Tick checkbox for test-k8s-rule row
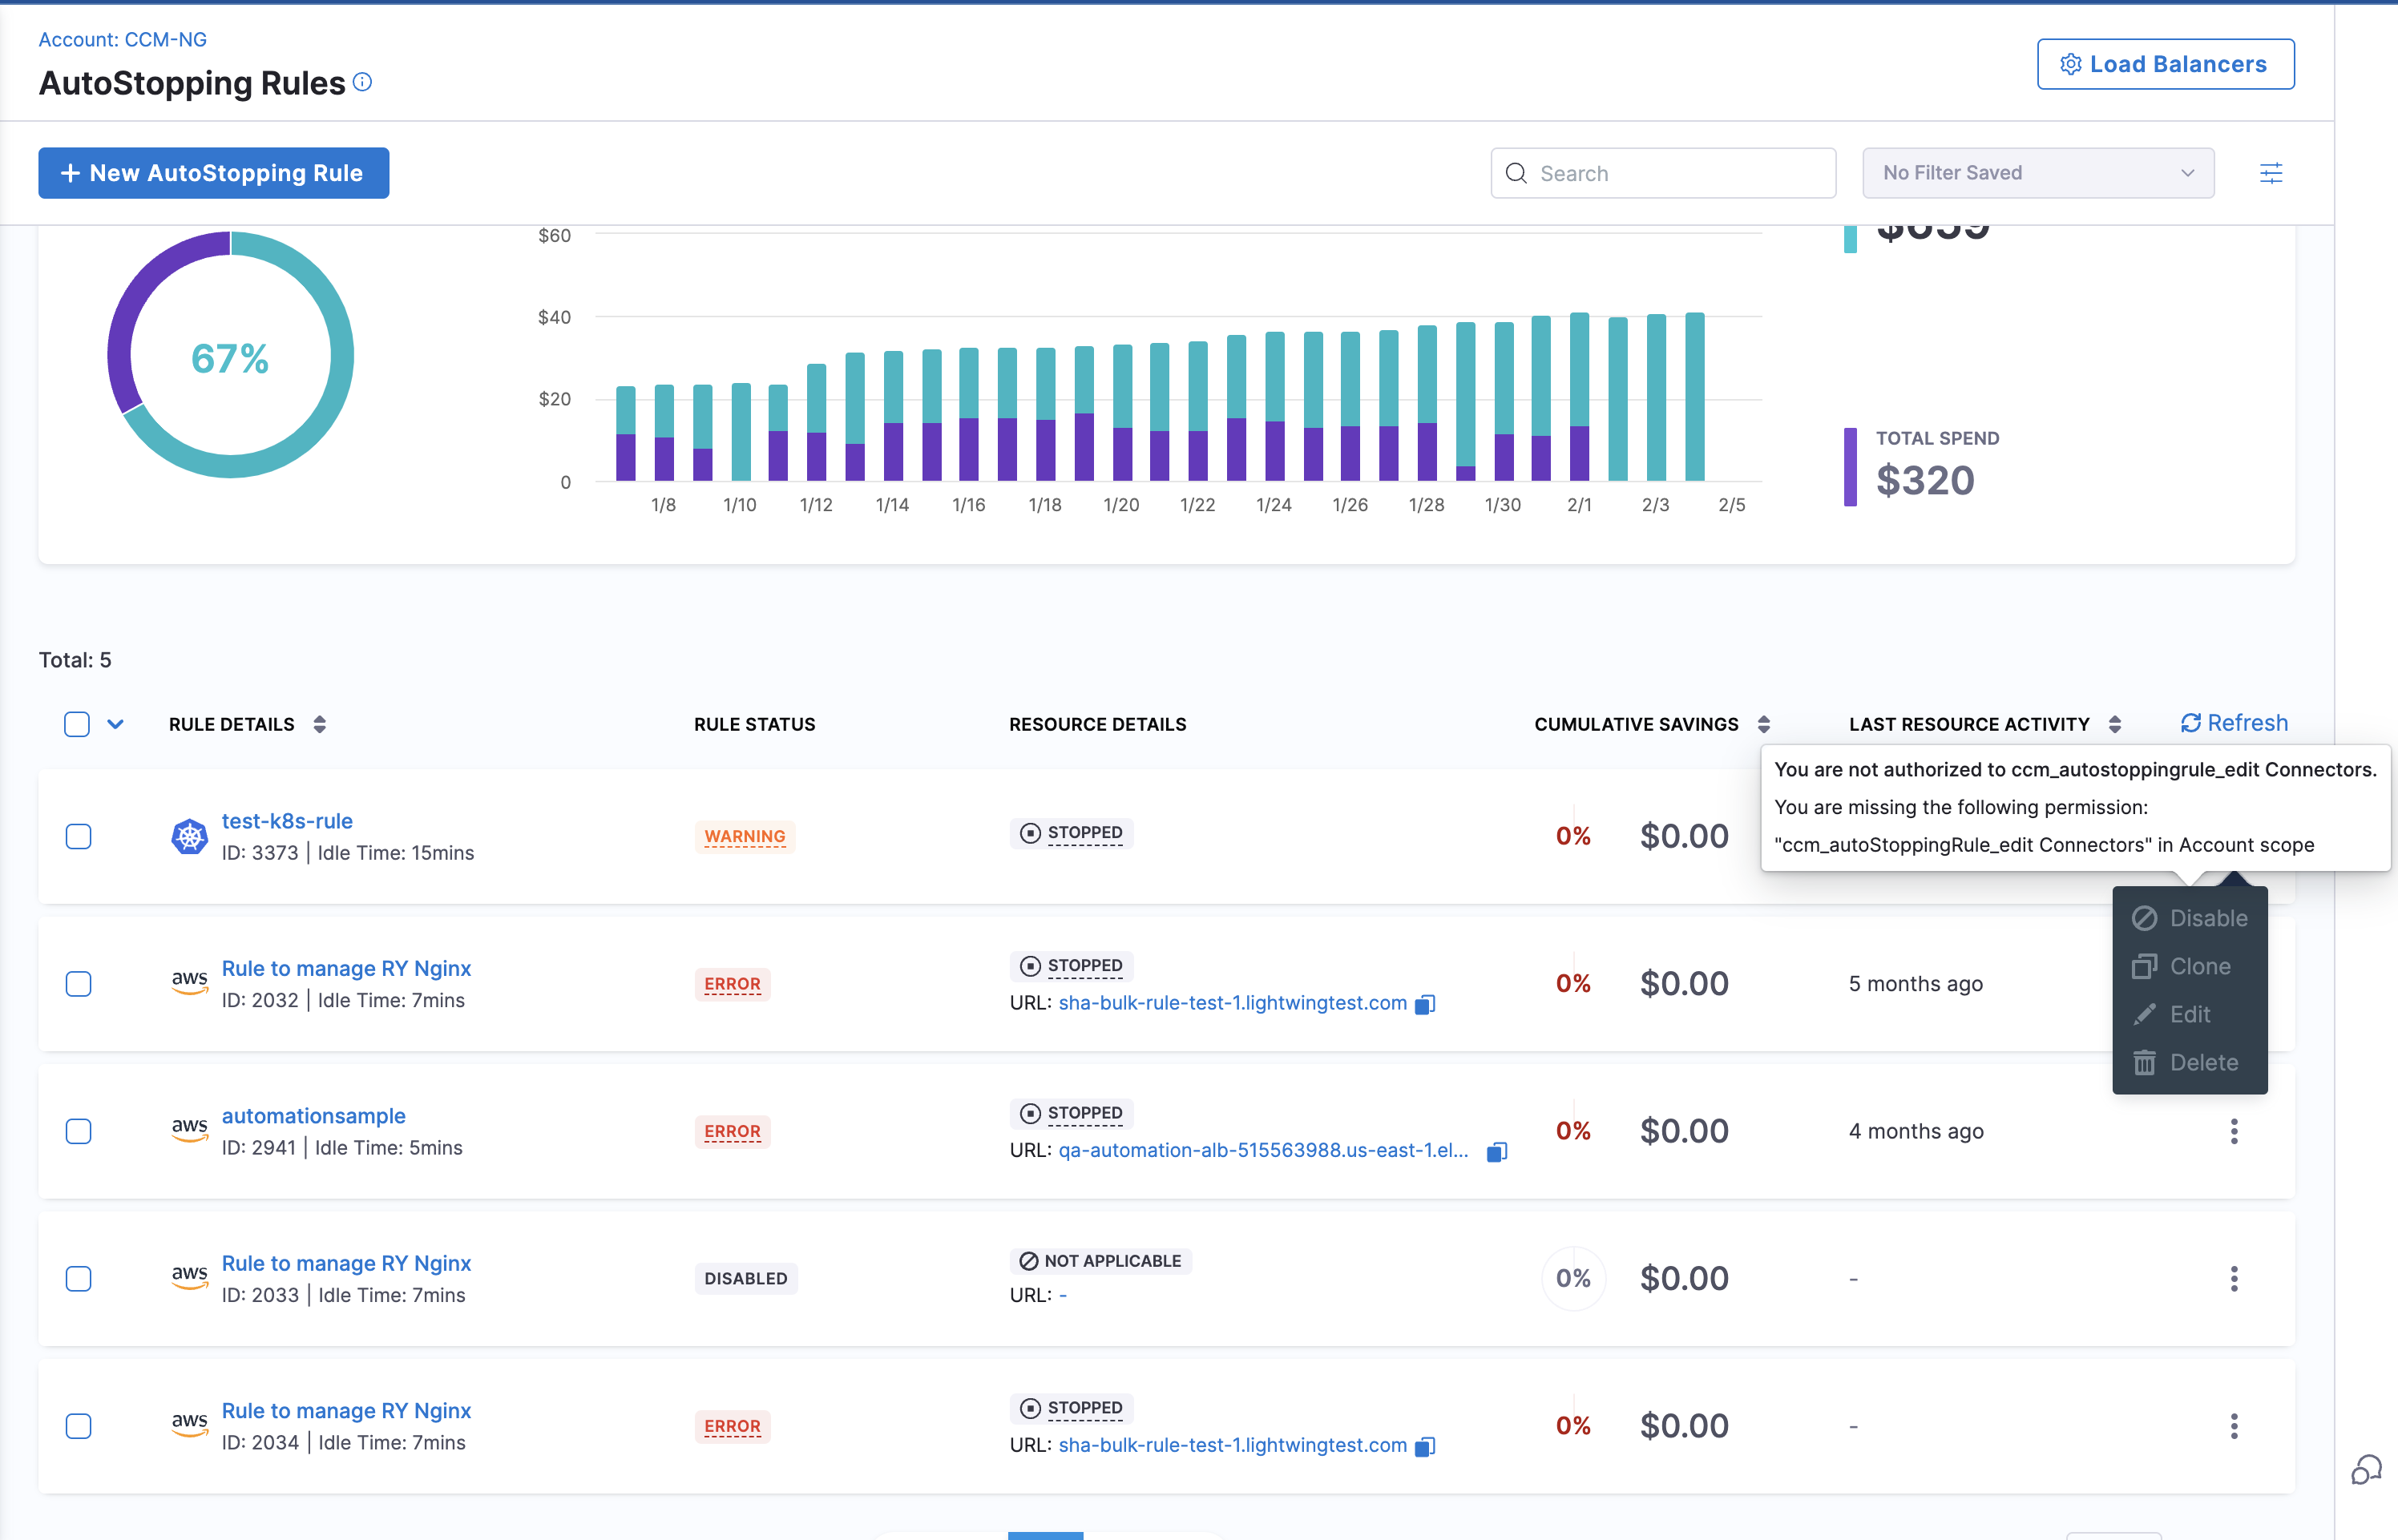Image resolution: width=2398 pixels, height=1540 pixels. (78, 836)
